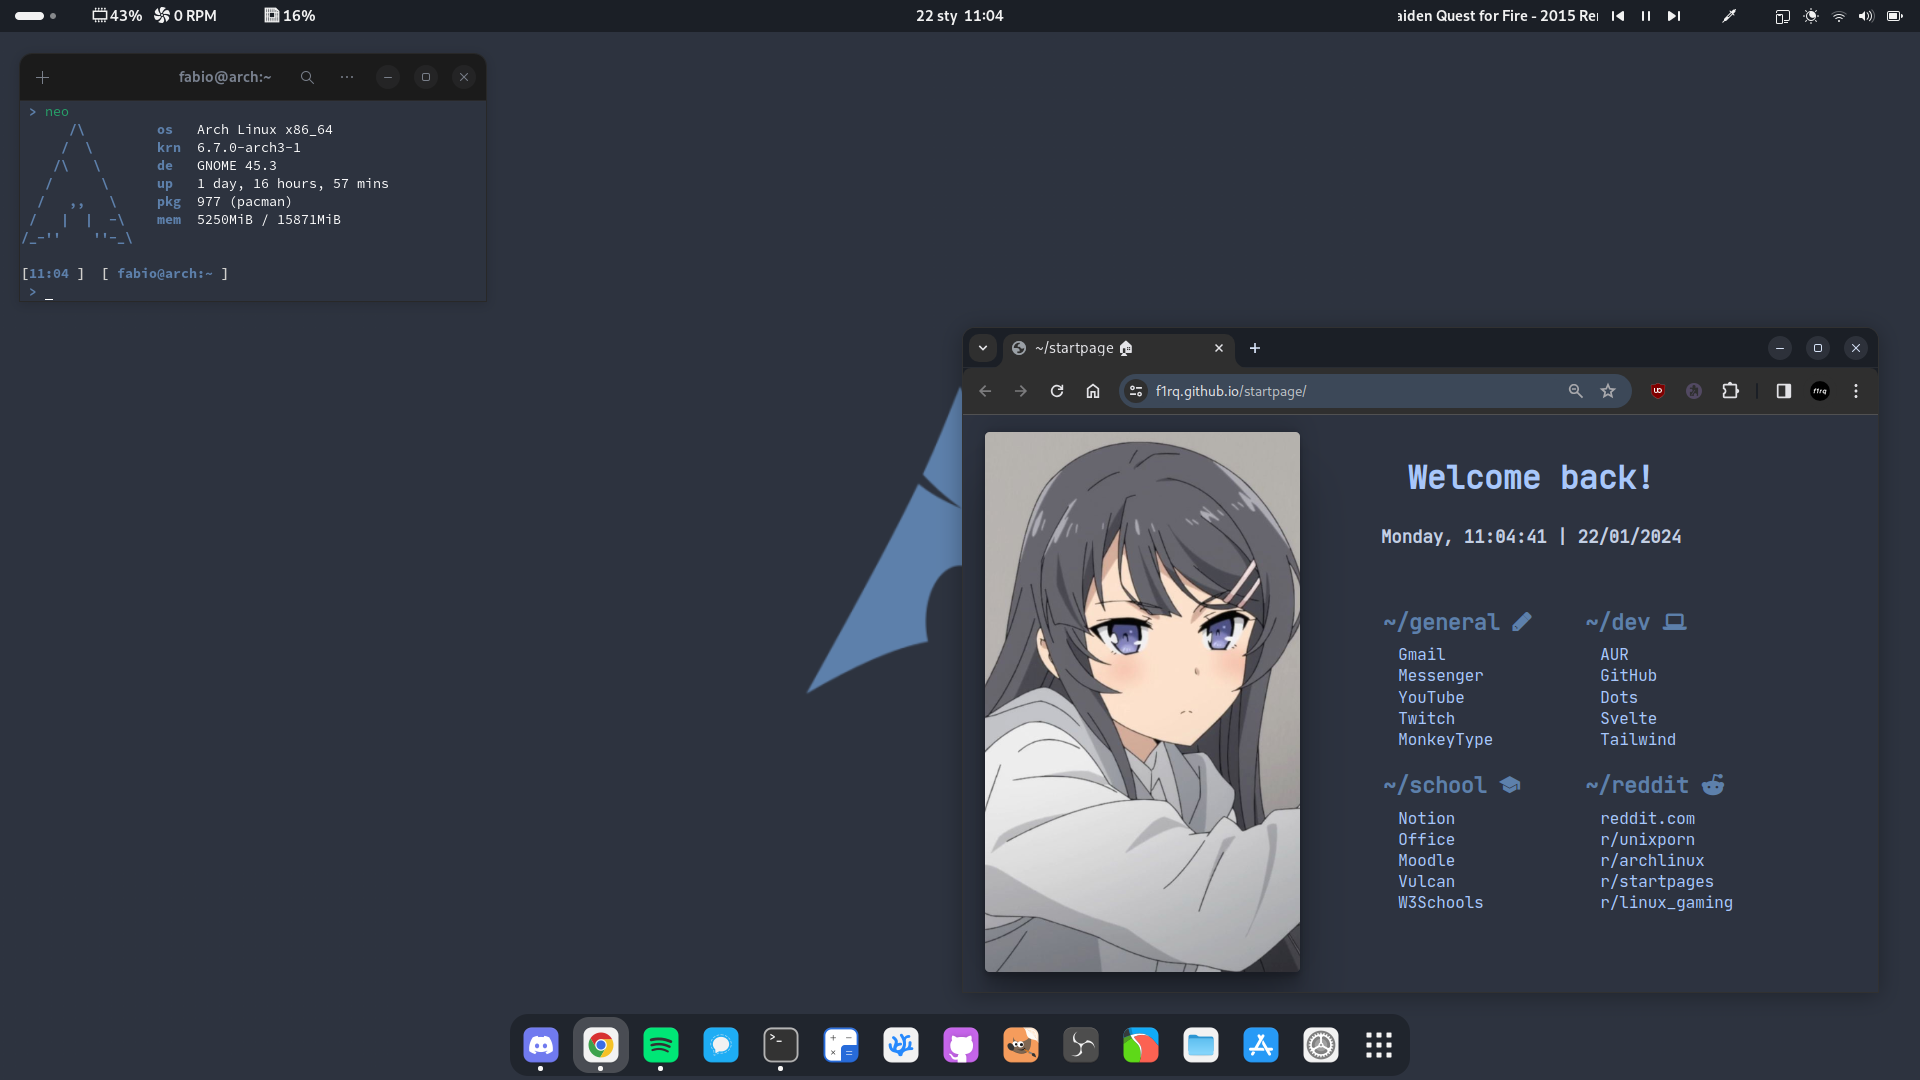Open Chrome's side panel icon

(1784, 391)
